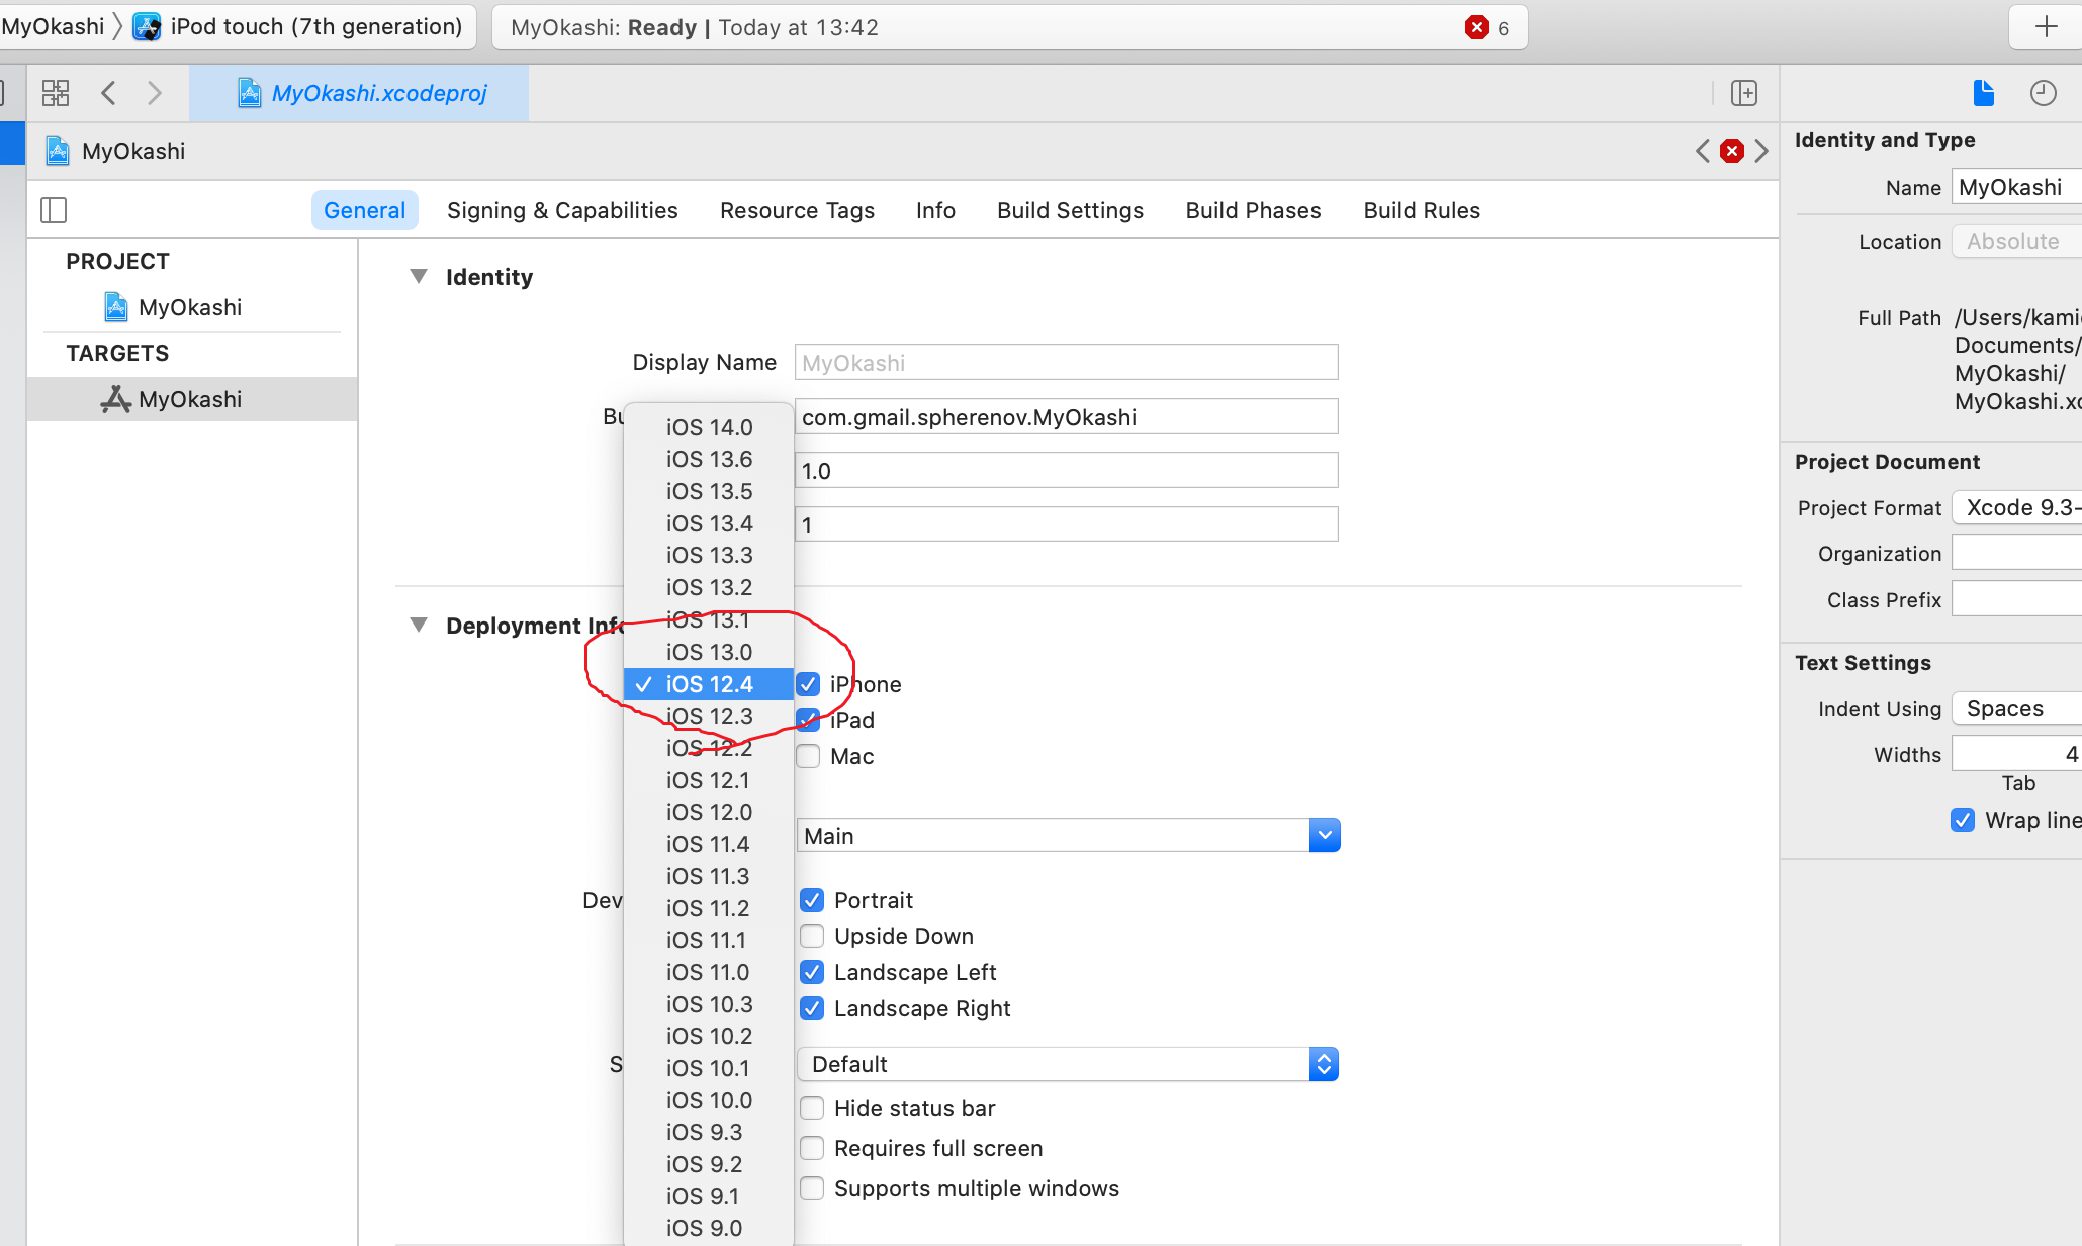This screenshot has height=1246, width=2082.
Task: Open the Resource Tags tab
Action: [797, 210]
